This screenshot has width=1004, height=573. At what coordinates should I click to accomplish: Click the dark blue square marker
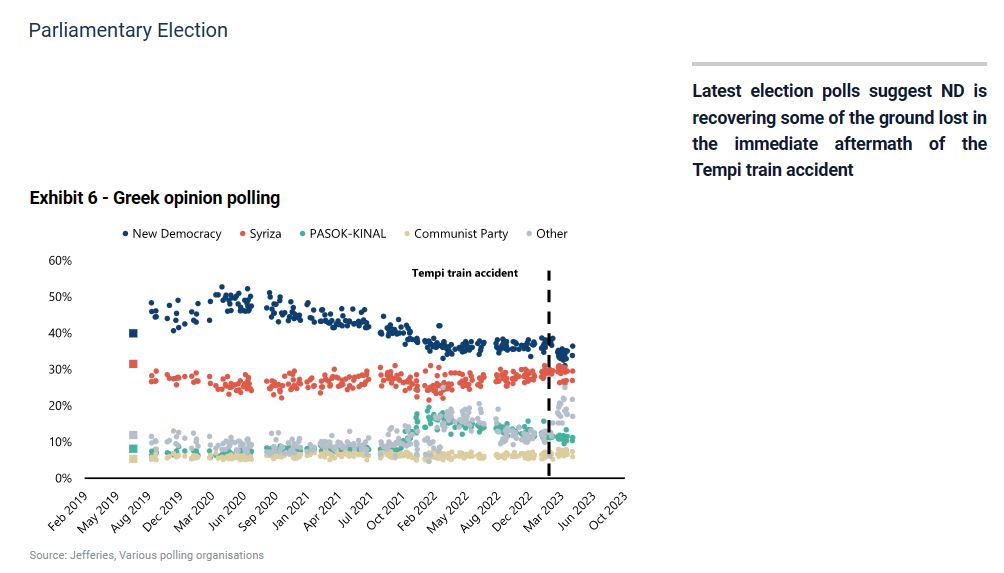click(133, 333)
